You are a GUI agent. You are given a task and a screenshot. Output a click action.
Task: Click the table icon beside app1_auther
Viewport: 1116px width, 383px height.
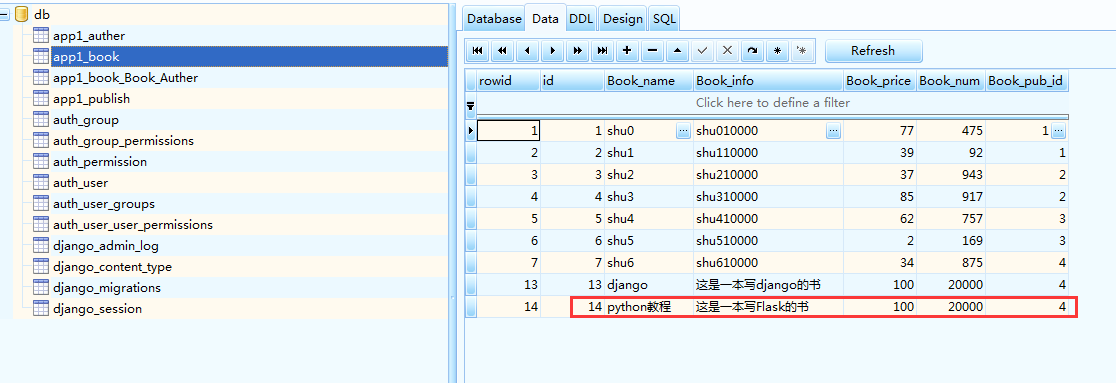tap(41, 36)
